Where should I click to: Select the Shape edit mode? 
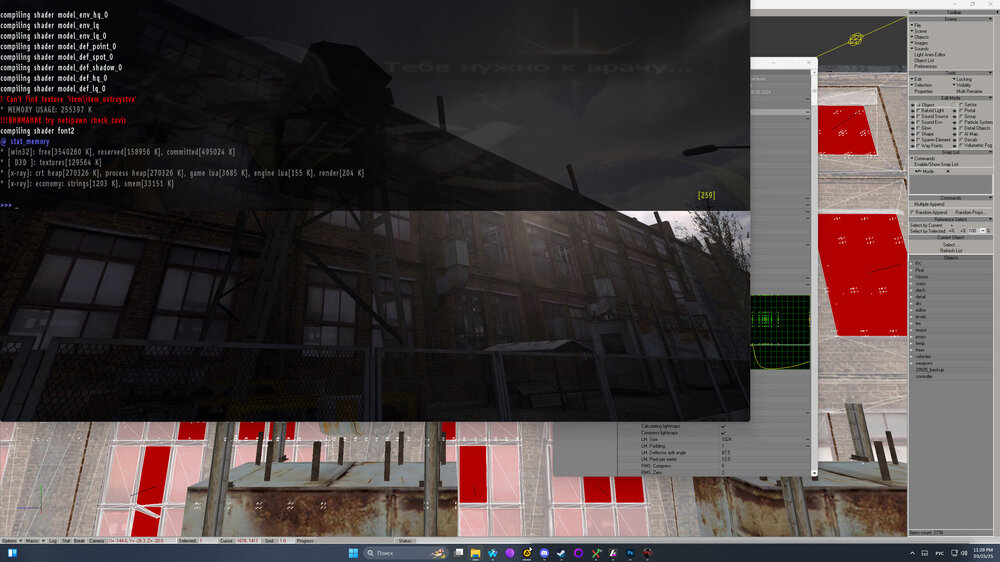[x=926, y=134]
